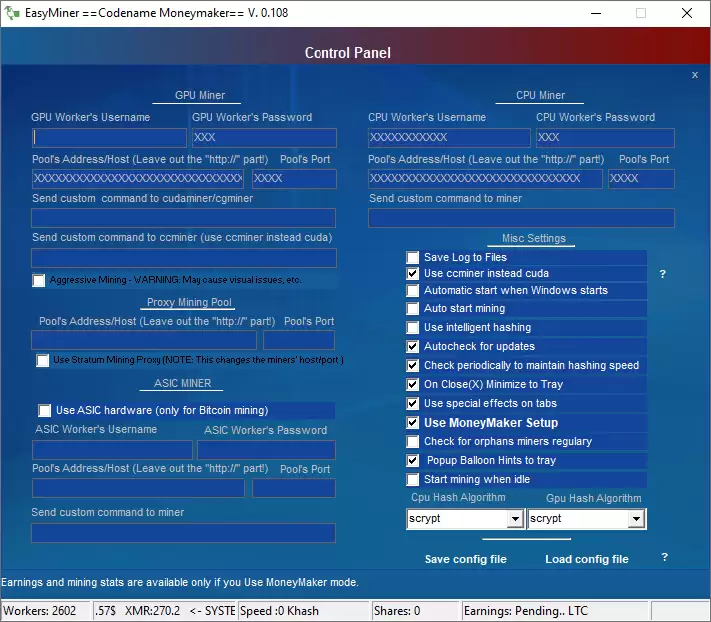The width and height of the screenshot is (711, 622).
Task: Click the question mark next to Load config file
Action: [x=664, y=558]
